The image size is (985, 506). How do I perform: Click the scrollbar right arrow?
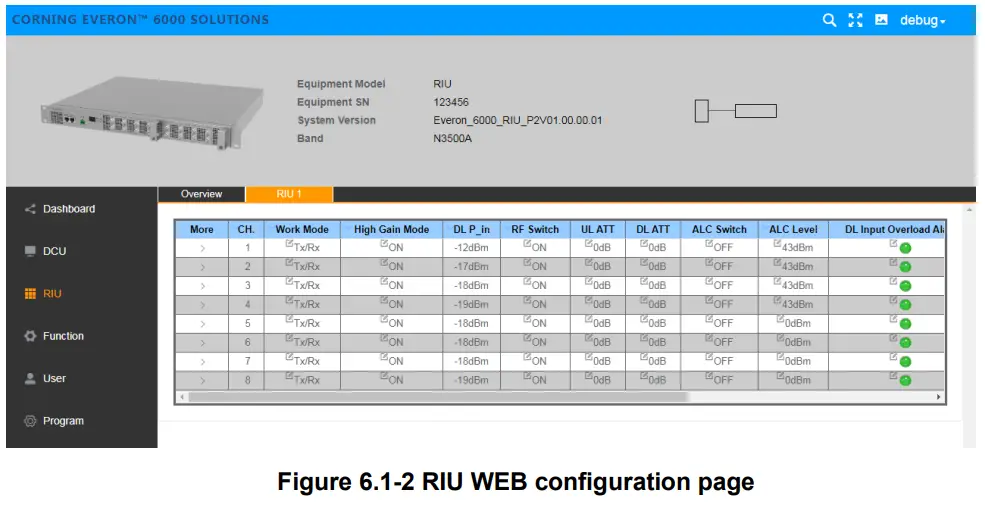coord(939,397)
